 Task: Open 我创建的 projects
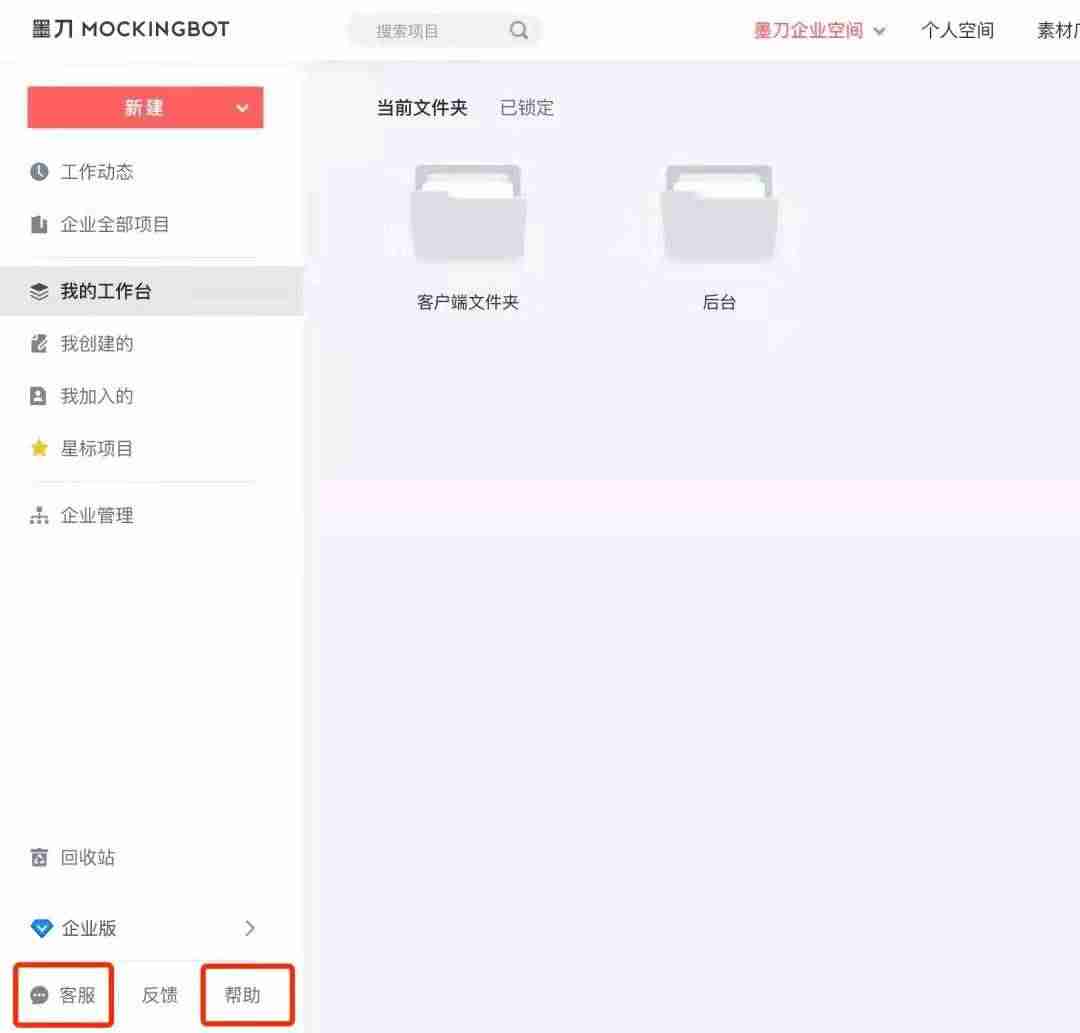click(97, 343)
